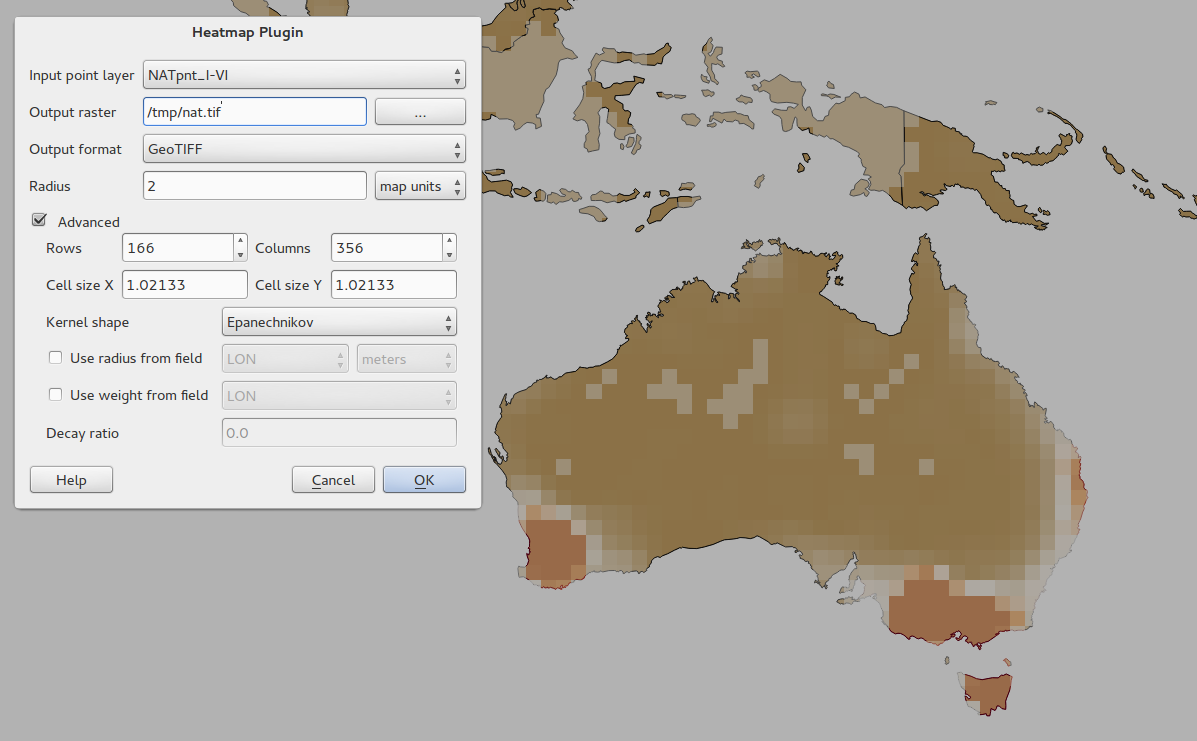Expand the Output format GeoTIFF dropdown
This screenshot has width=1197, height=741.
(304, 149)
